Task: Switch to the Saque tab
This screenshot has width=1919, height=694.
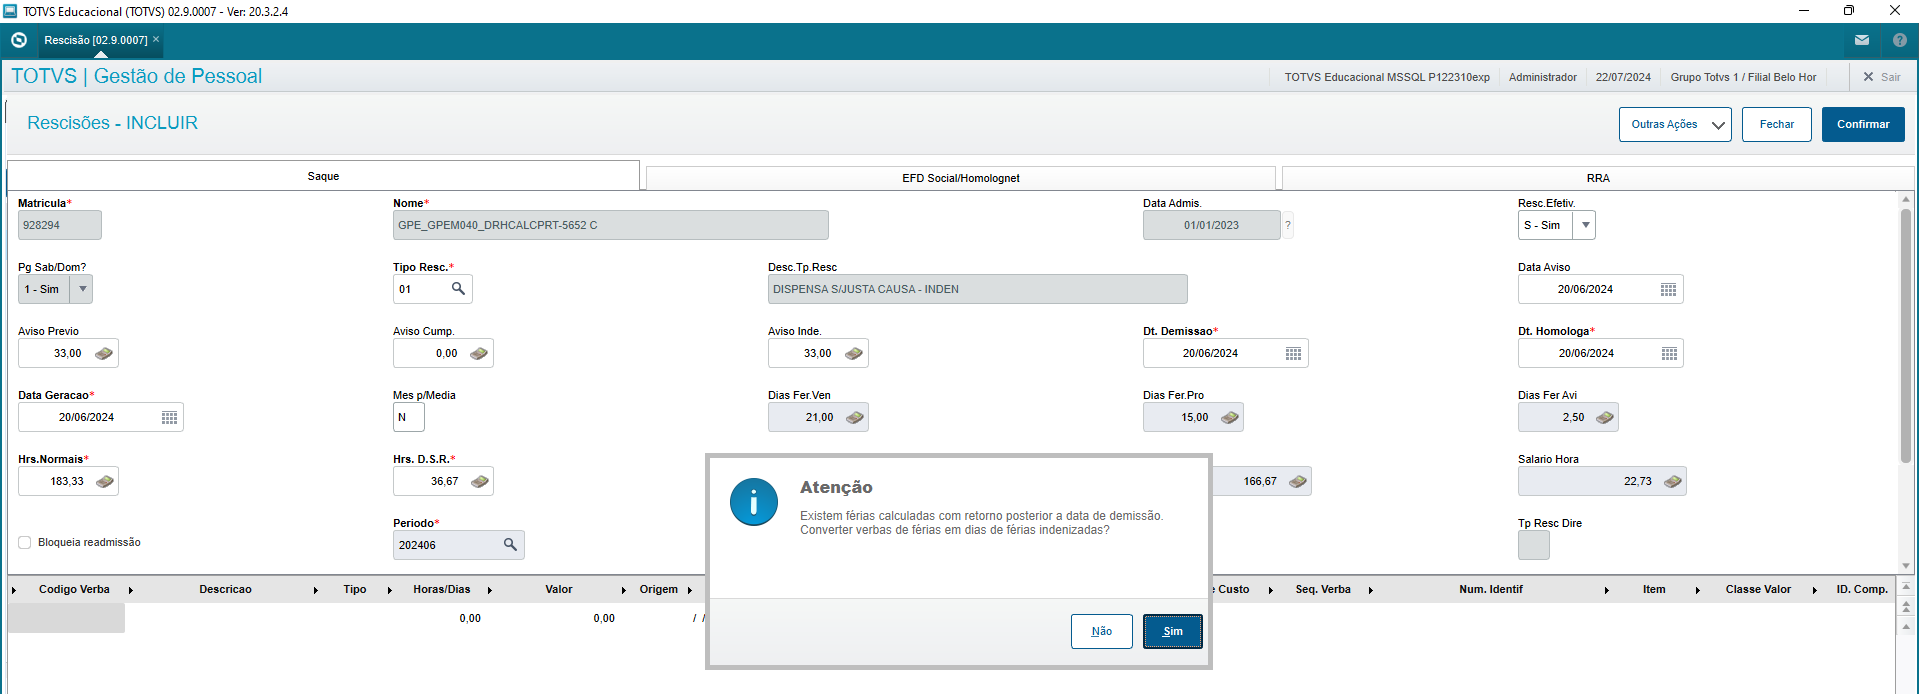Action: [323, 176]
